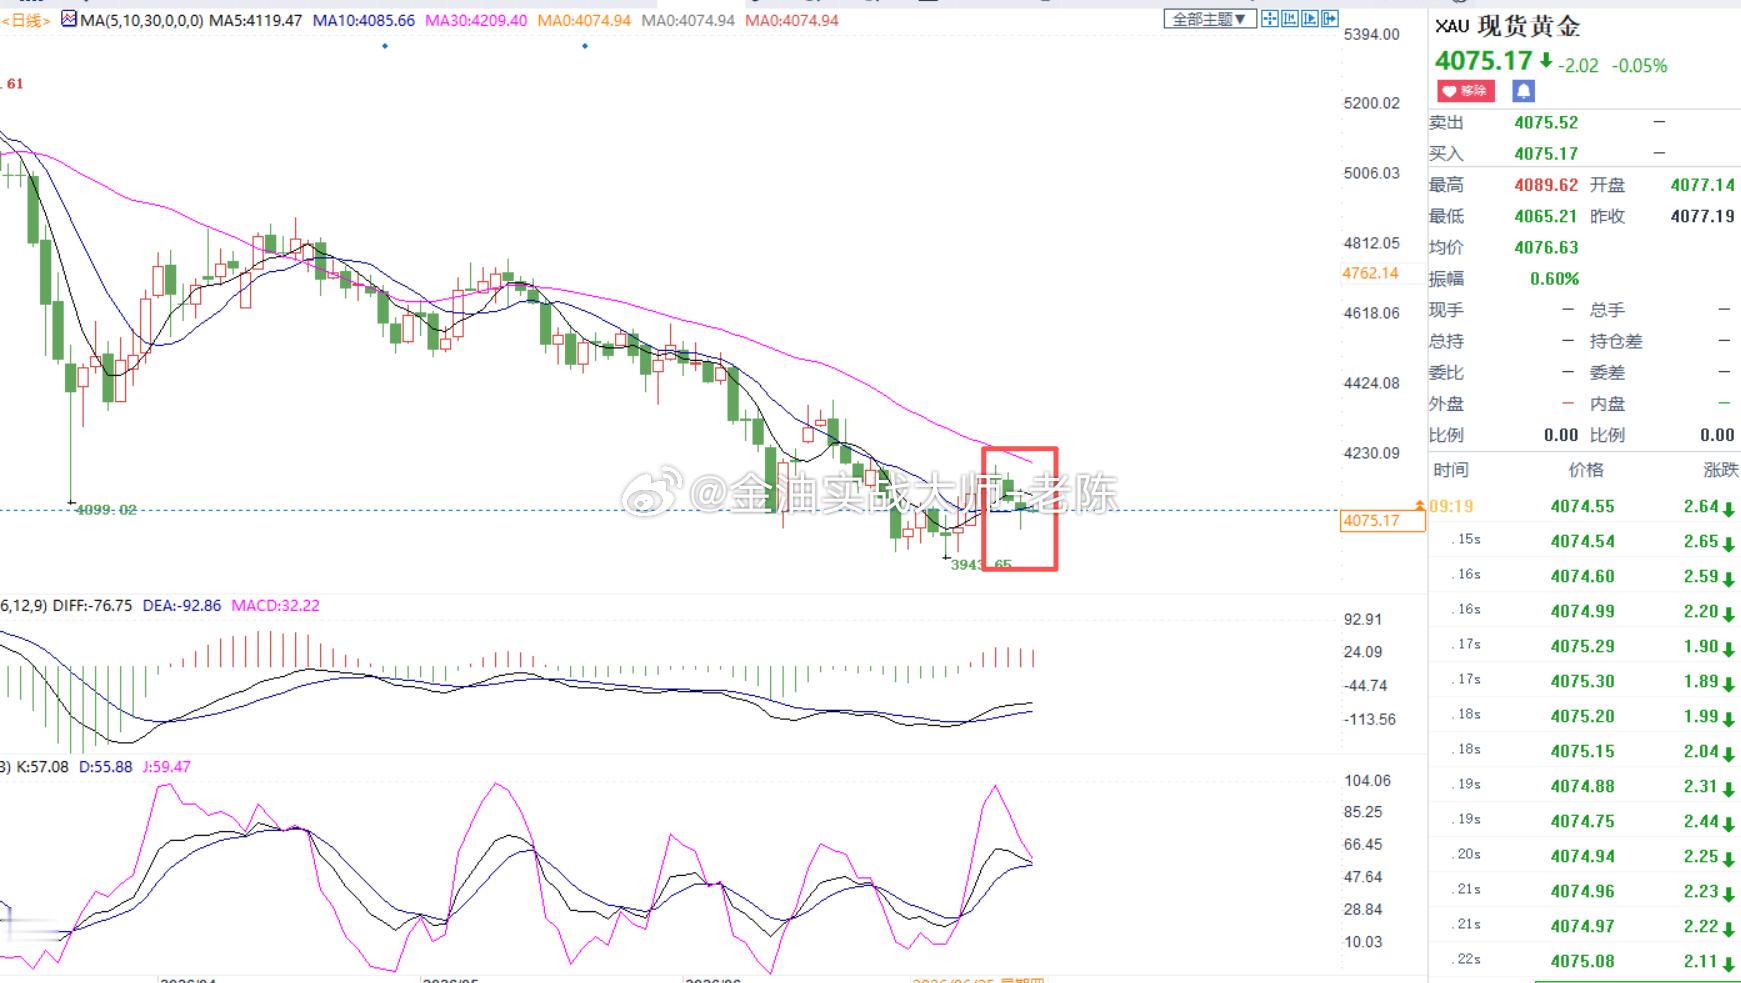Viewport: 1741px width, 983px height.
Task: Click the first chart layout icon
Action: tap(1270, 19)
